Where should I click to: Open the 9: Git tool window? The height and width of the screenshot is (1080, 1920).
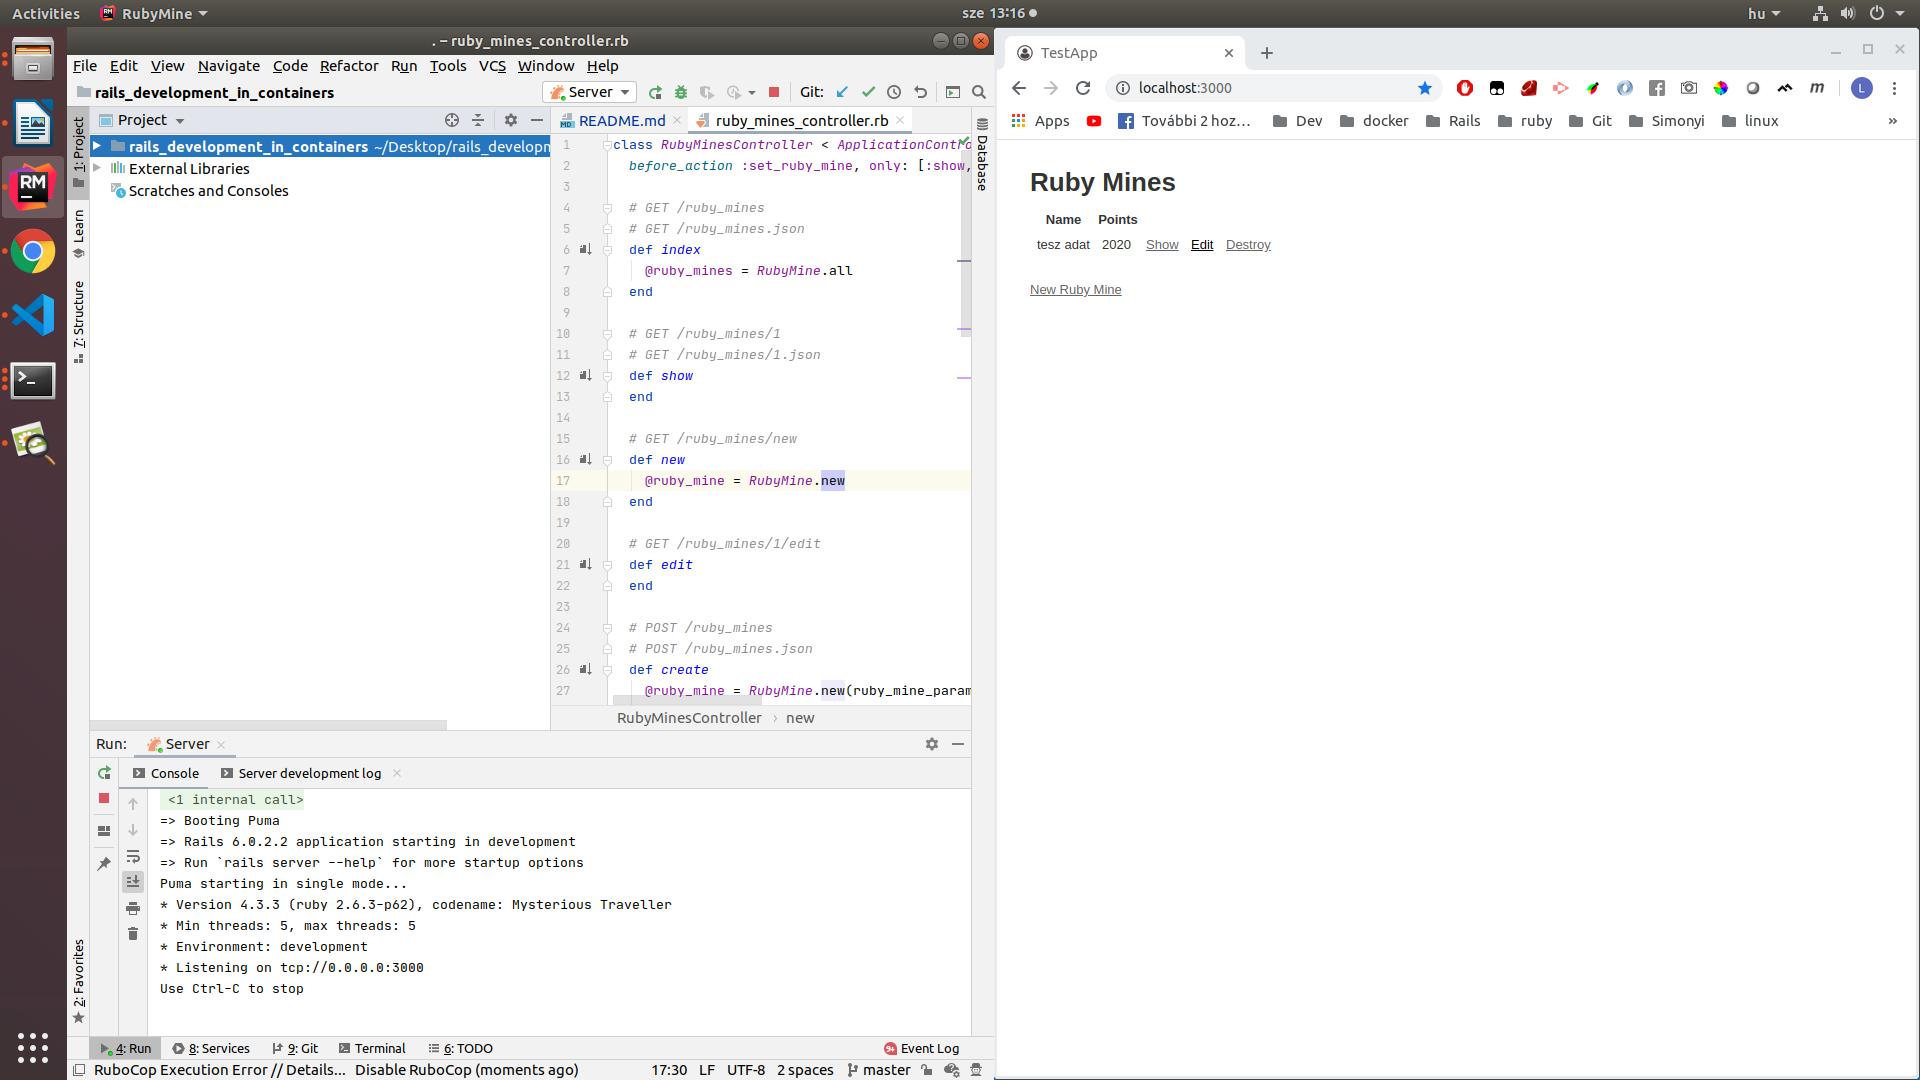click(x=295, y=1048)
